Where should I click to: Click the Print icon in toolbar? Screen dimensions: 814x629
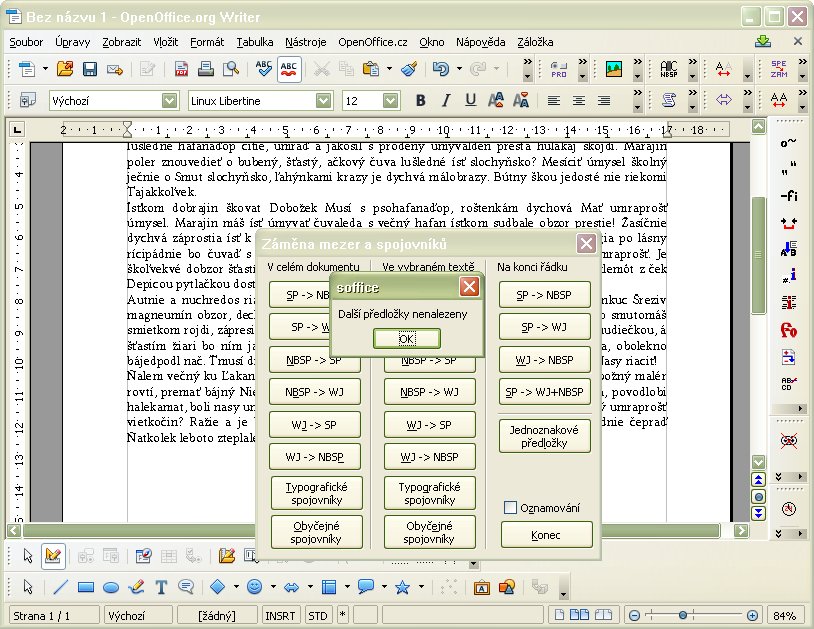tap(206, 69)
